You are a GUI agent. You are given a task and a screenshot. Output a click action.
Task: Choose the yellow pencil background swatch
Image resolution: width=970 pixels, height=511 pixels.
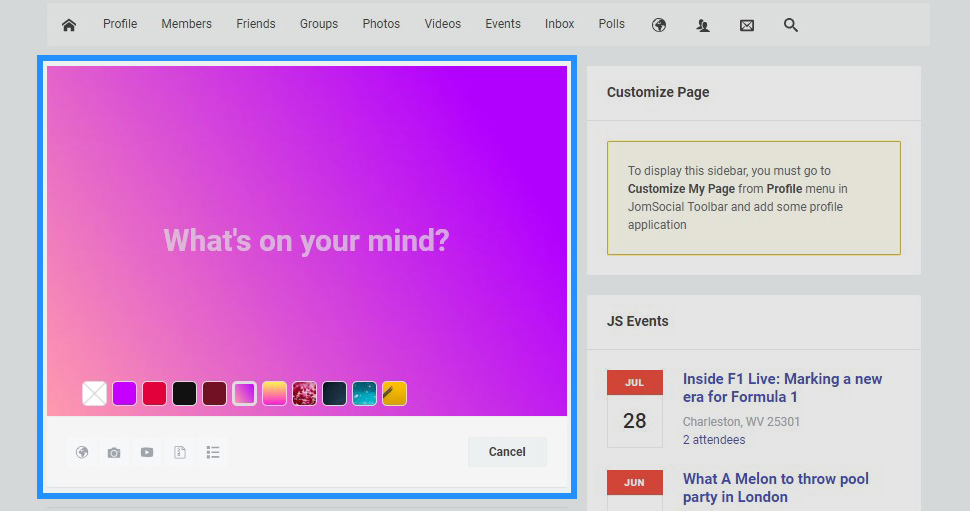click(394, 393)
